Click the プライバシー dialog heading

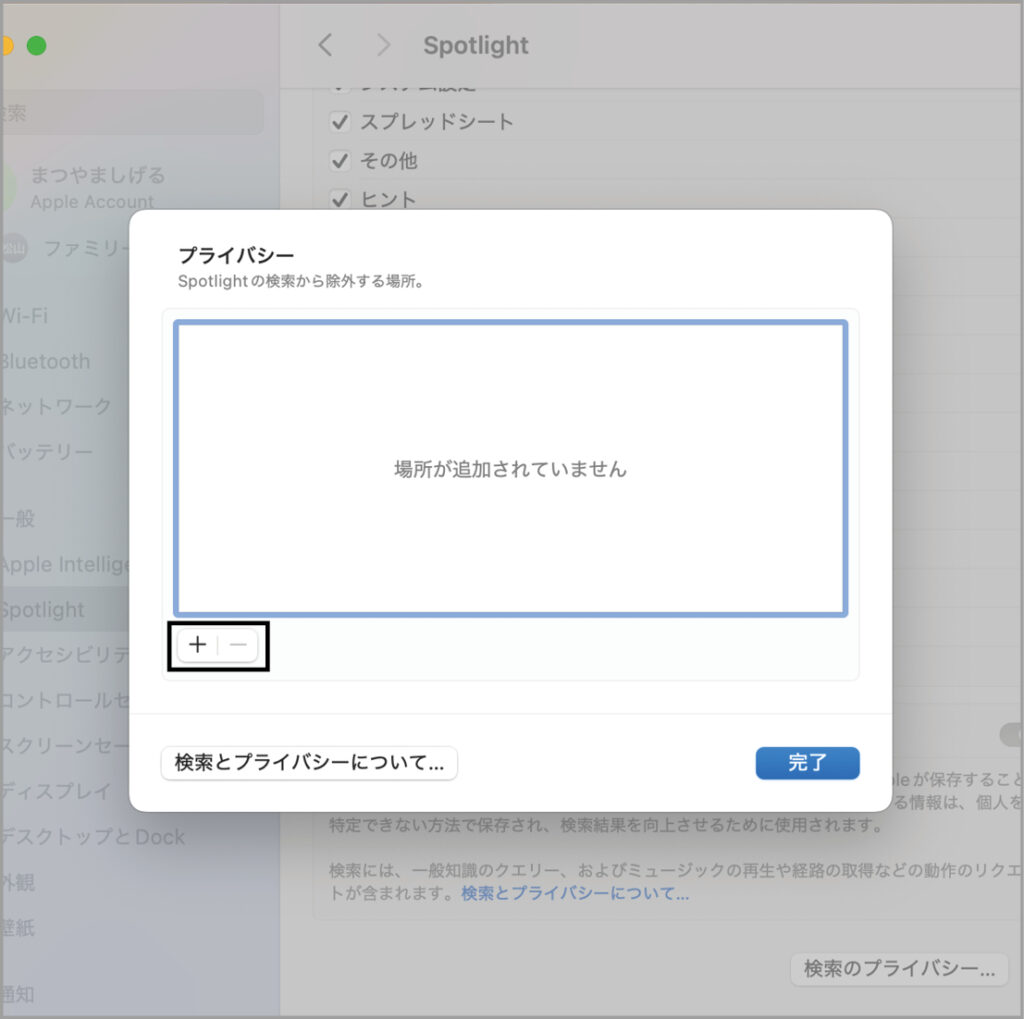click(x=236, y=255)
